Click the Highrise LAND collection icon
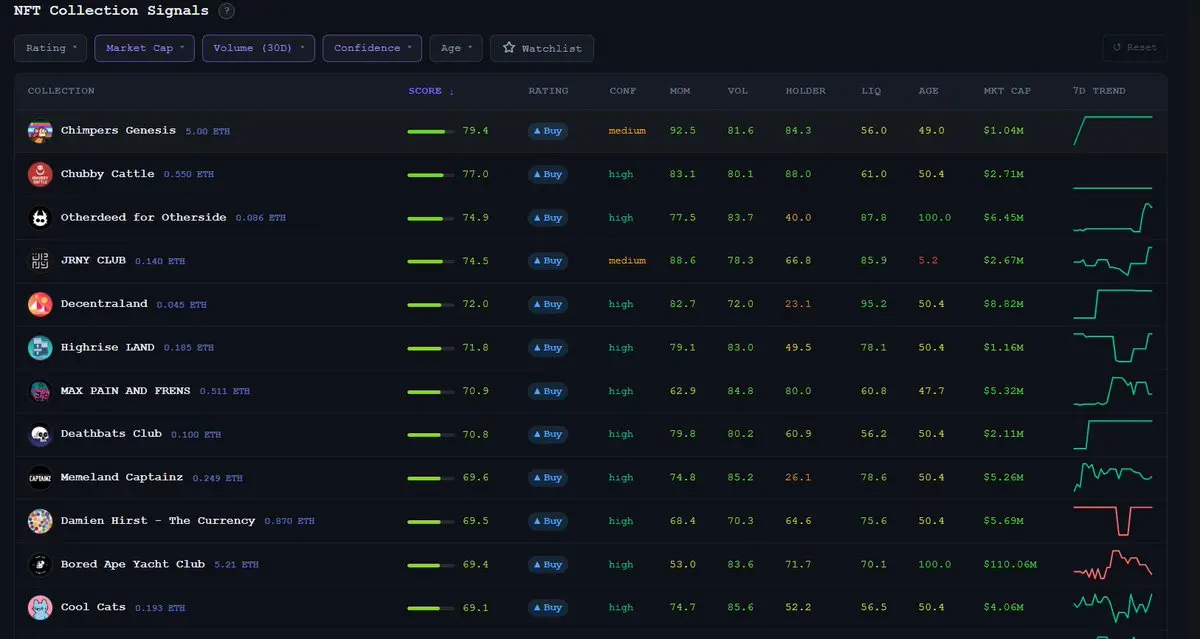The width and height of the screenshot is (1200, 639). click(40, 348)
